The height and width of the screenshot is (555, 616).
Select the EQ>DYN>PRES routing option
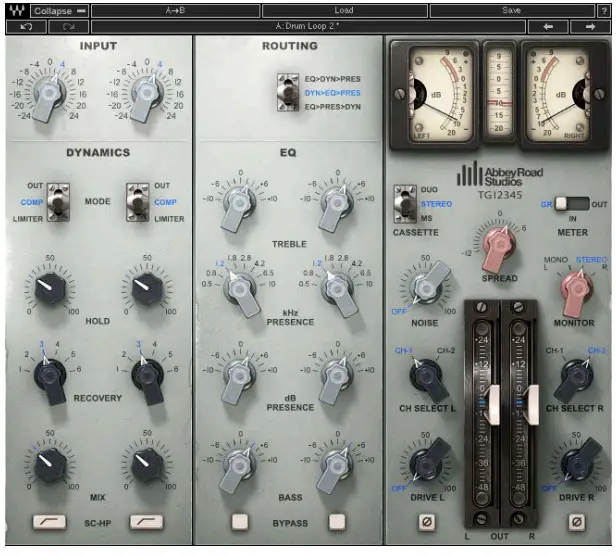tap(332, 79)
